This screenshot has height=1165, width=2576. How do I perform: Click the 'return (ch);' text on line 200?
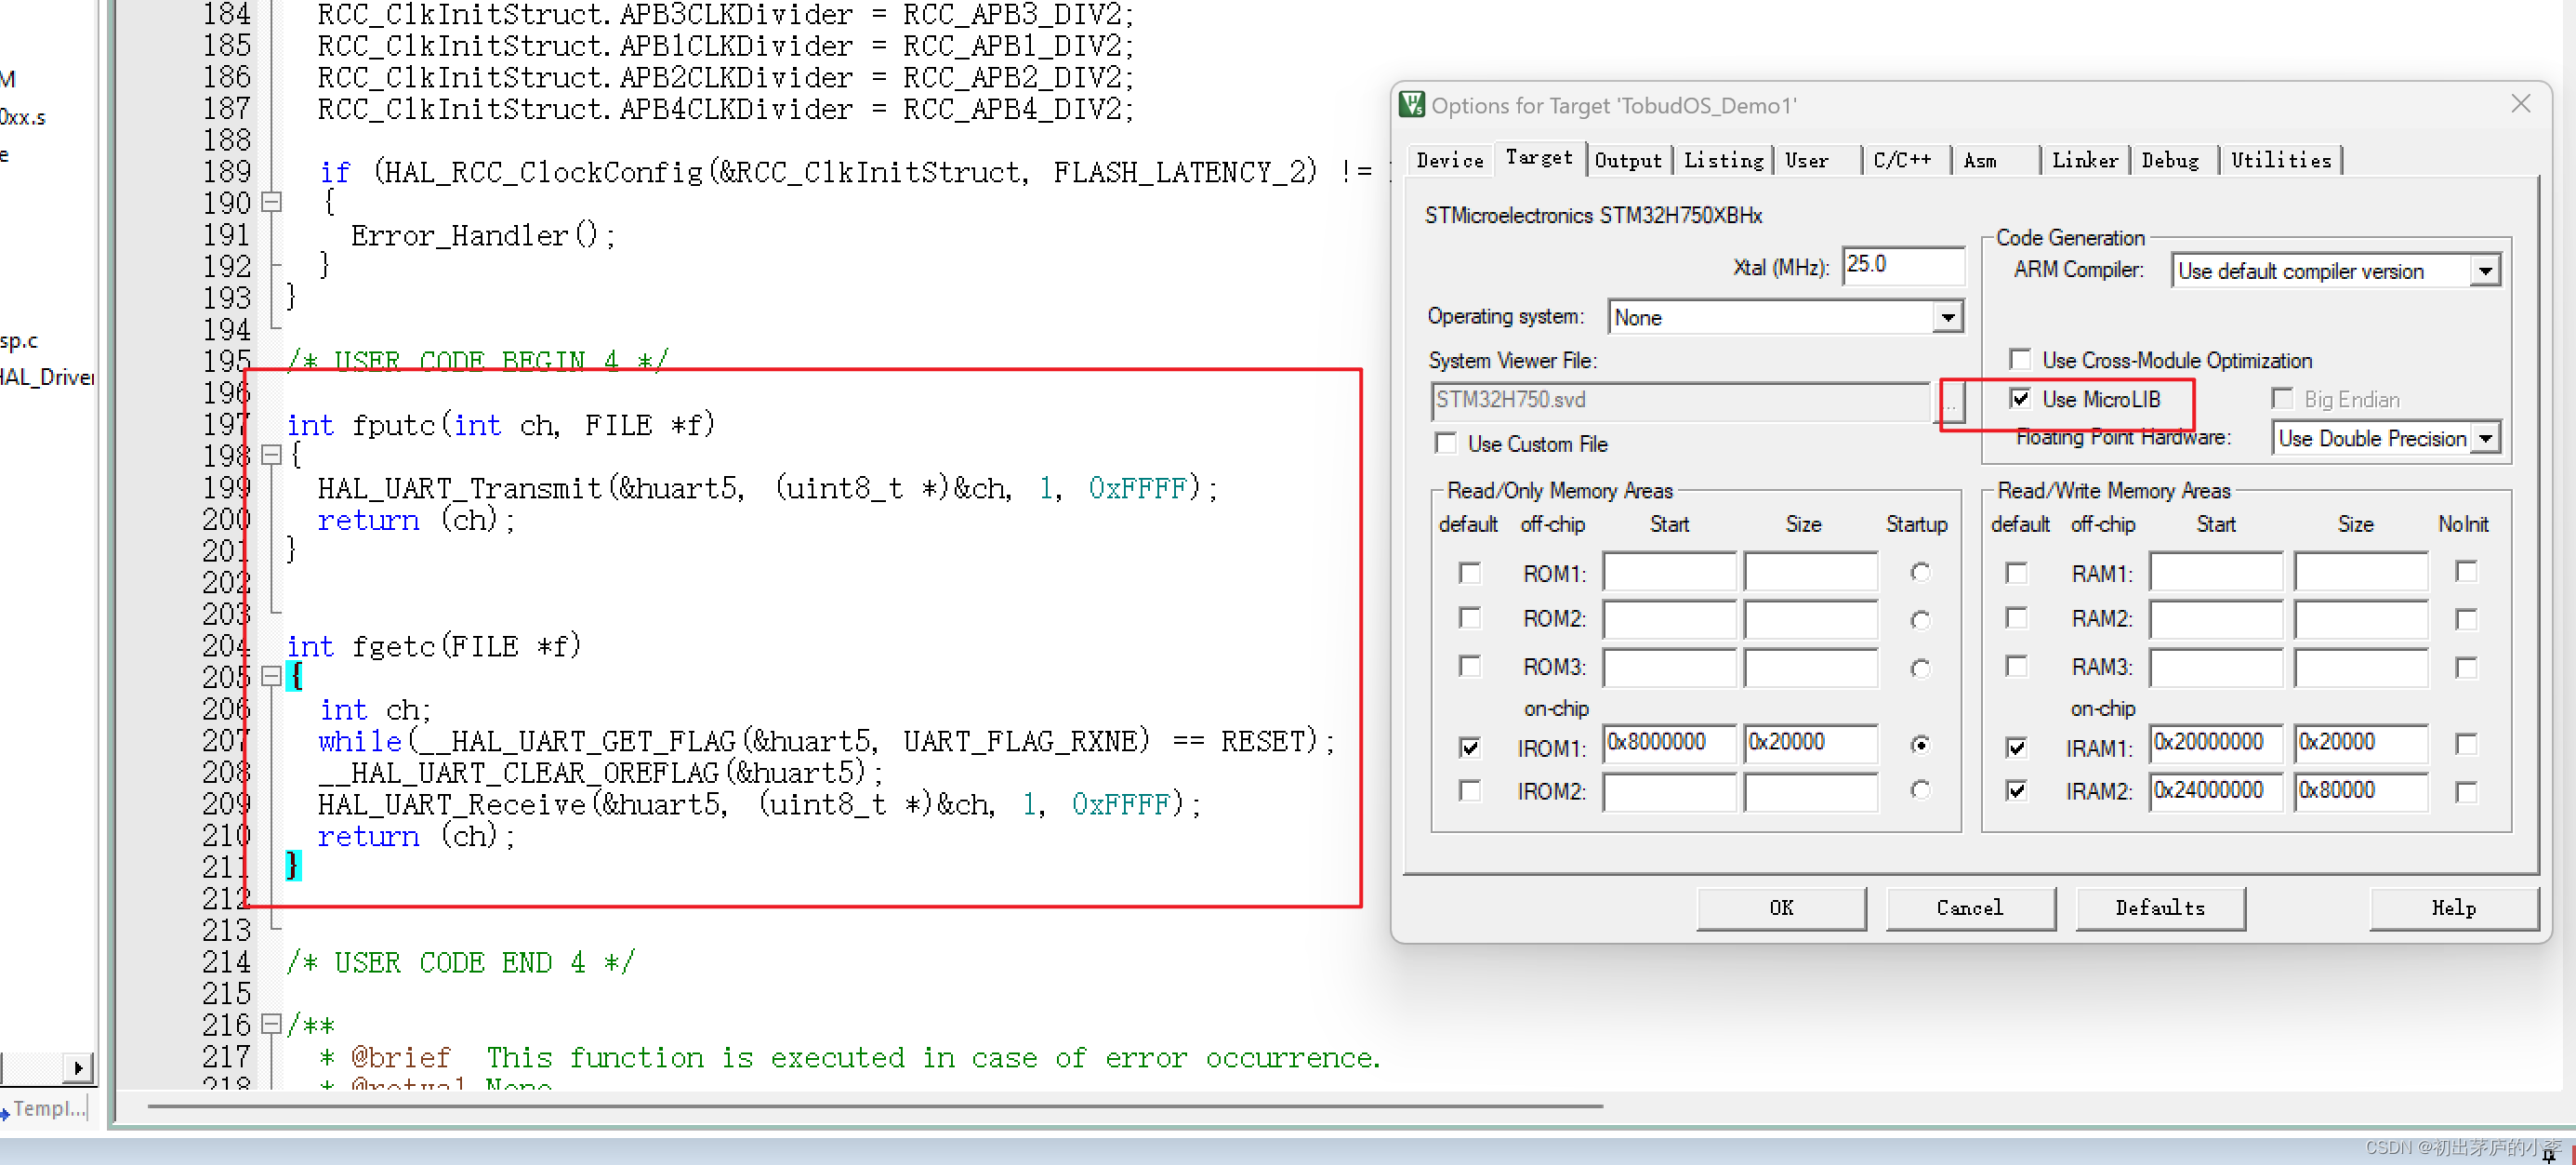tap(416, 521)
